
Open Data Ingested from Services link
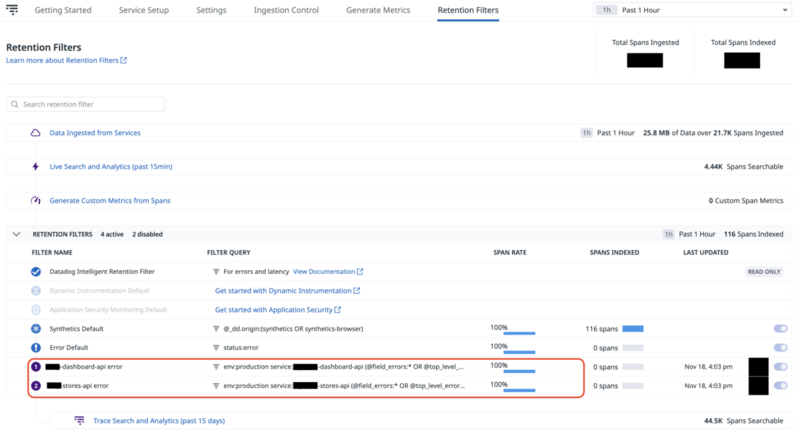click(x=95, y=133)
